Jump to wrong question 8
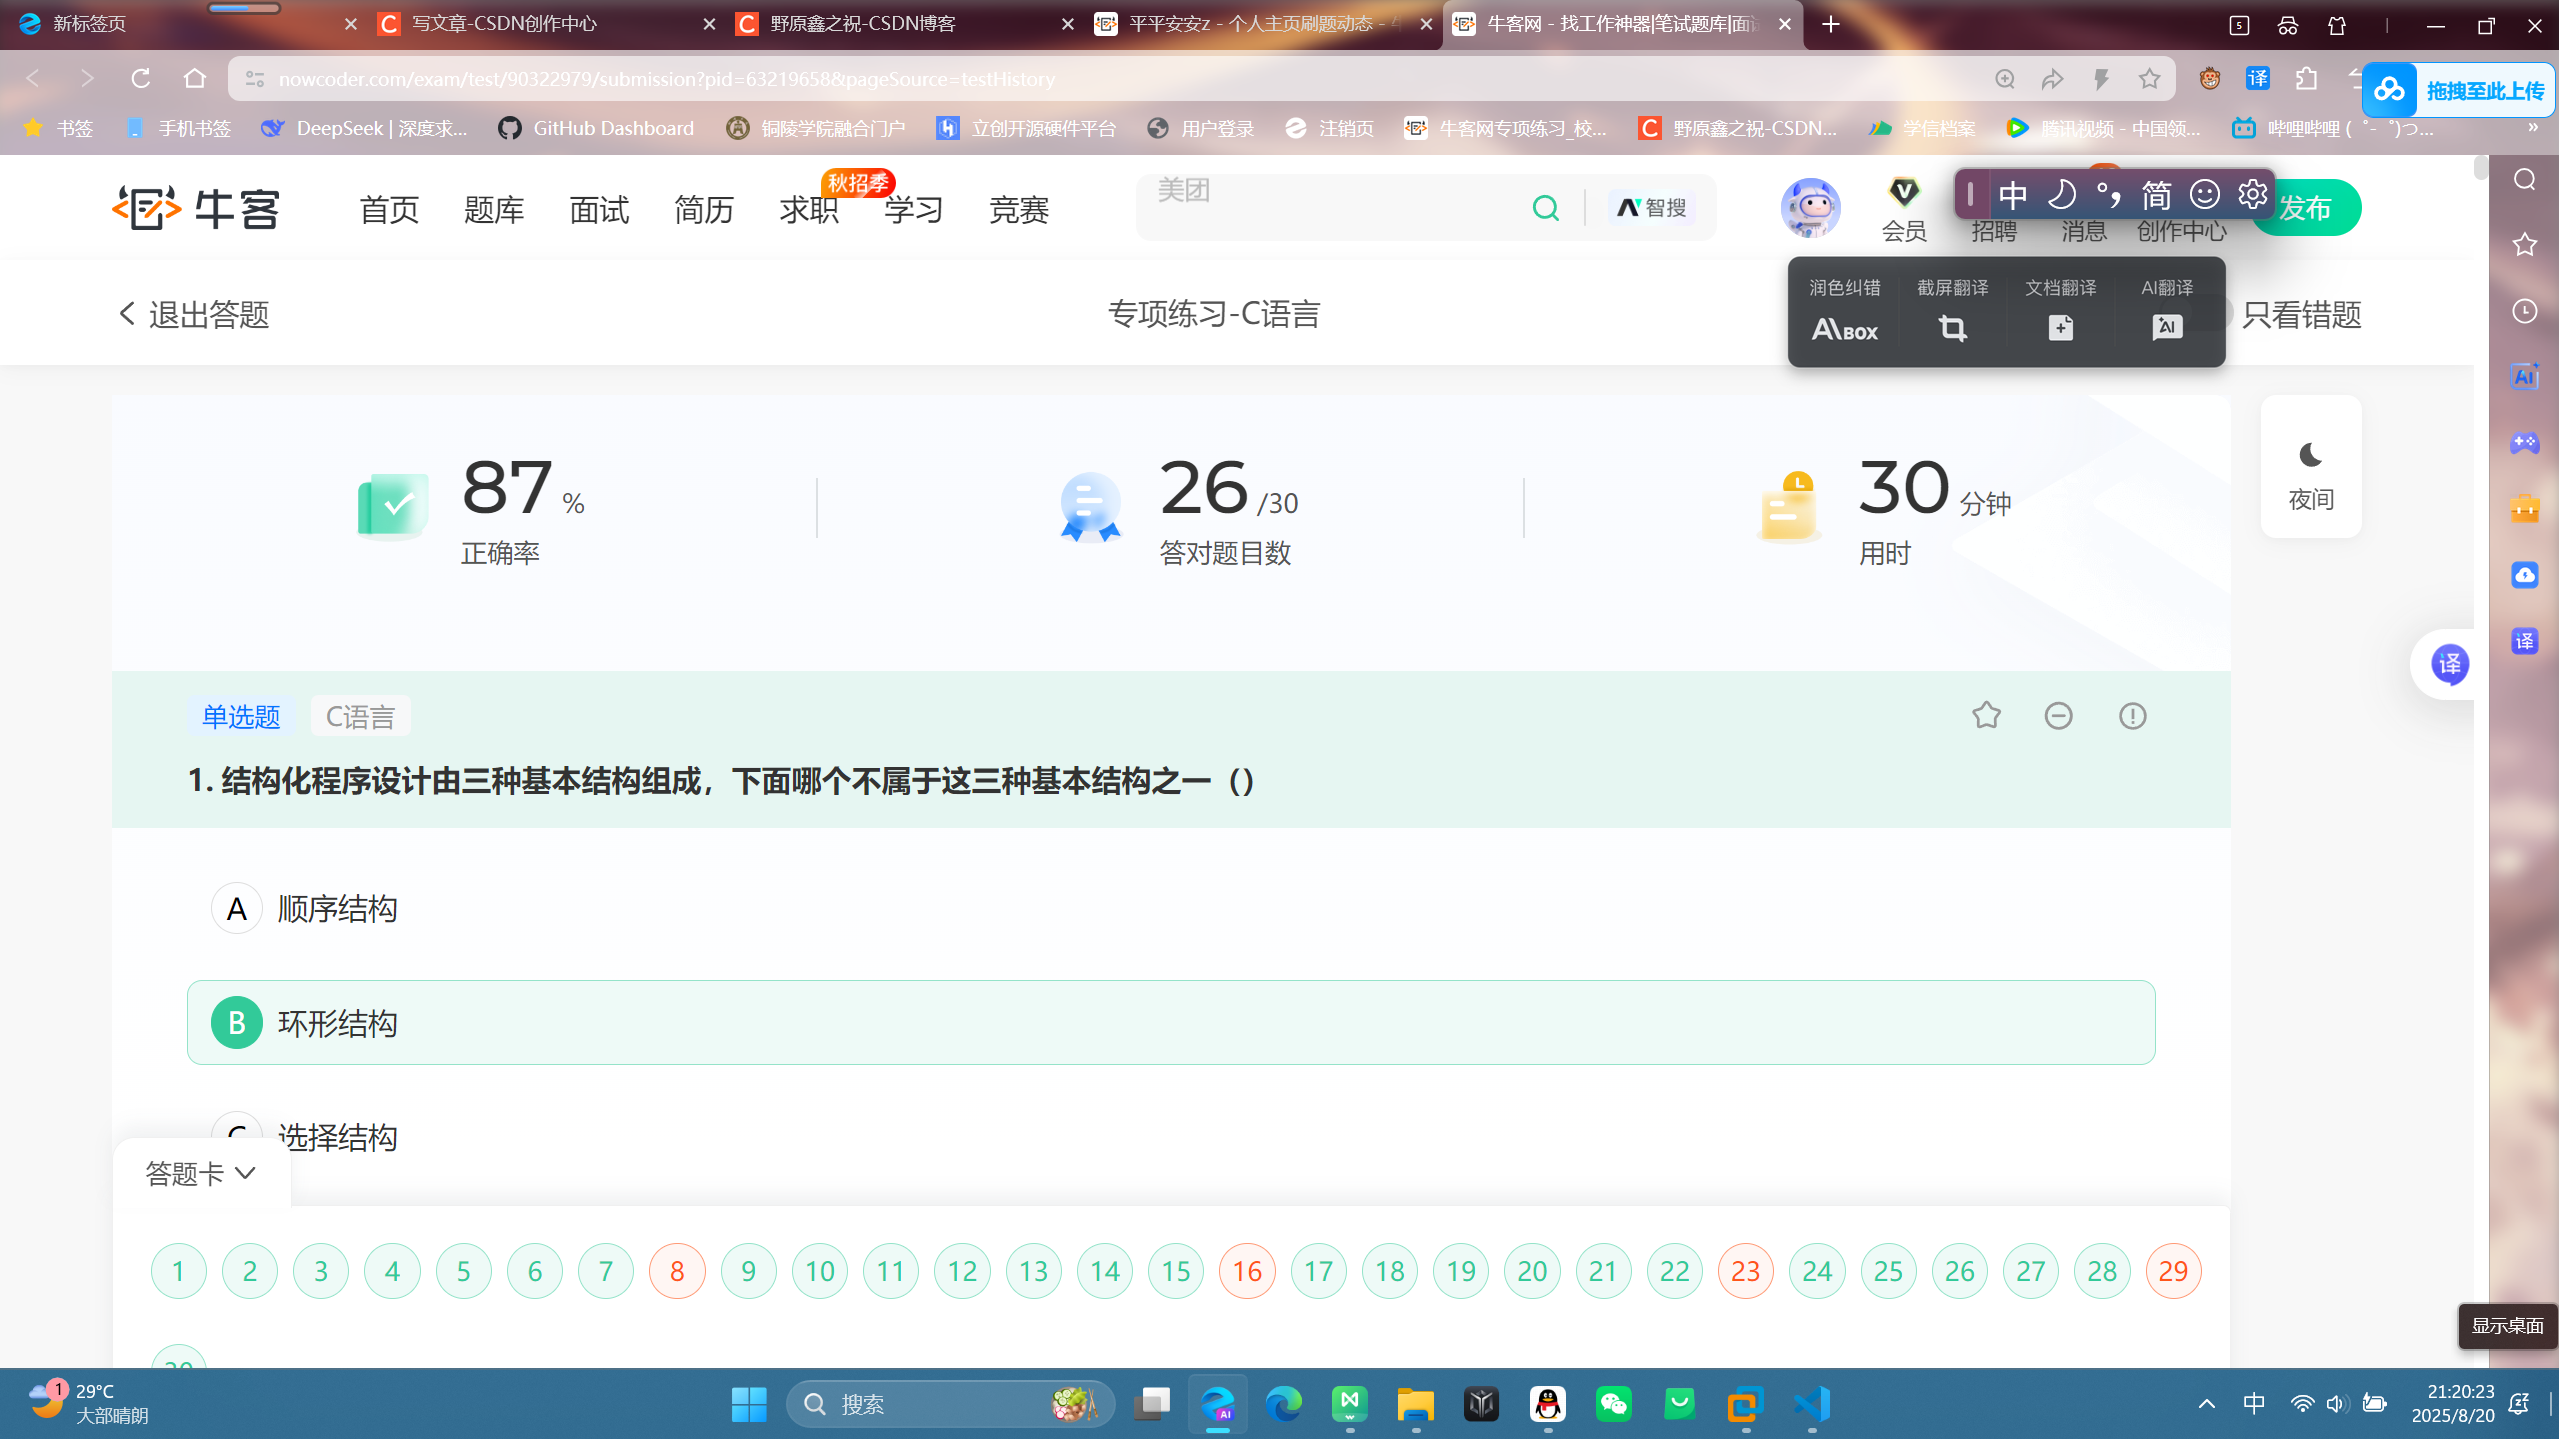The height and width of the screenshot is (1439, 2559). tap(677, 1271)
